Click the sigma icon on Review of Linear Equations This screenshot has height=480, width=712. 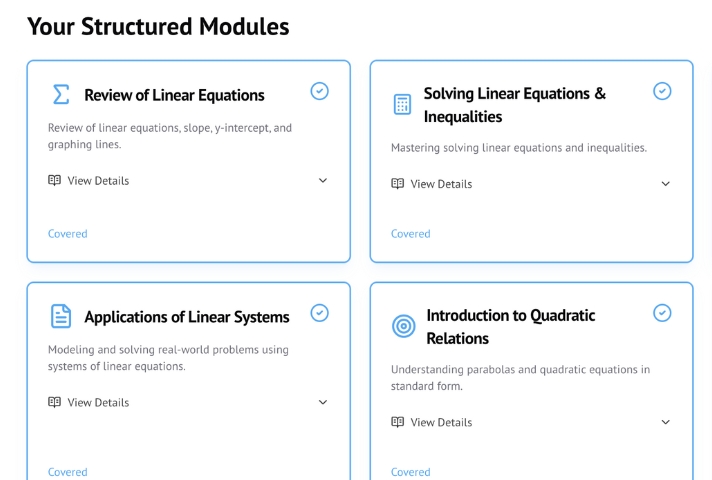61,95
